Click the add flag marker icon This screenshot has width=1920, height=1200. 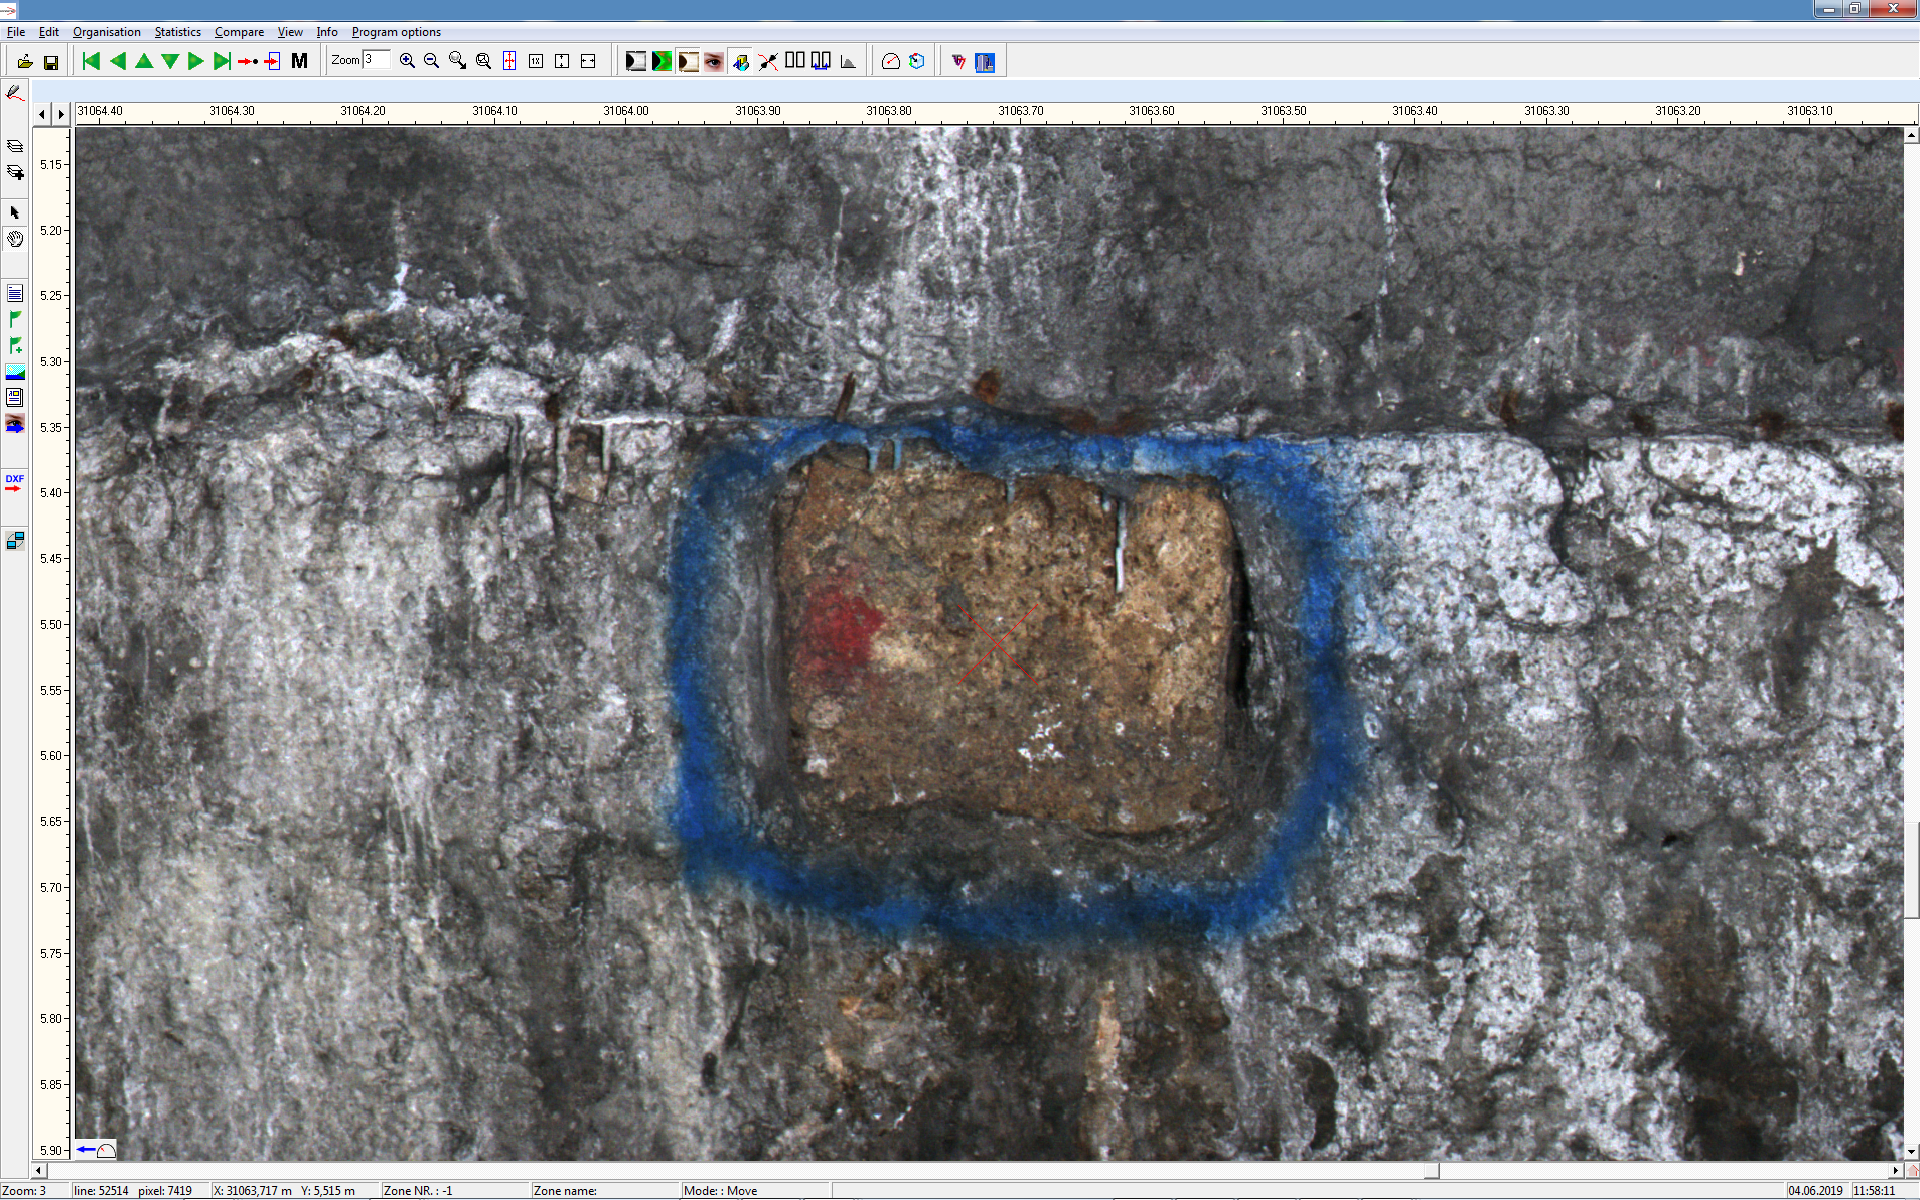15,345
